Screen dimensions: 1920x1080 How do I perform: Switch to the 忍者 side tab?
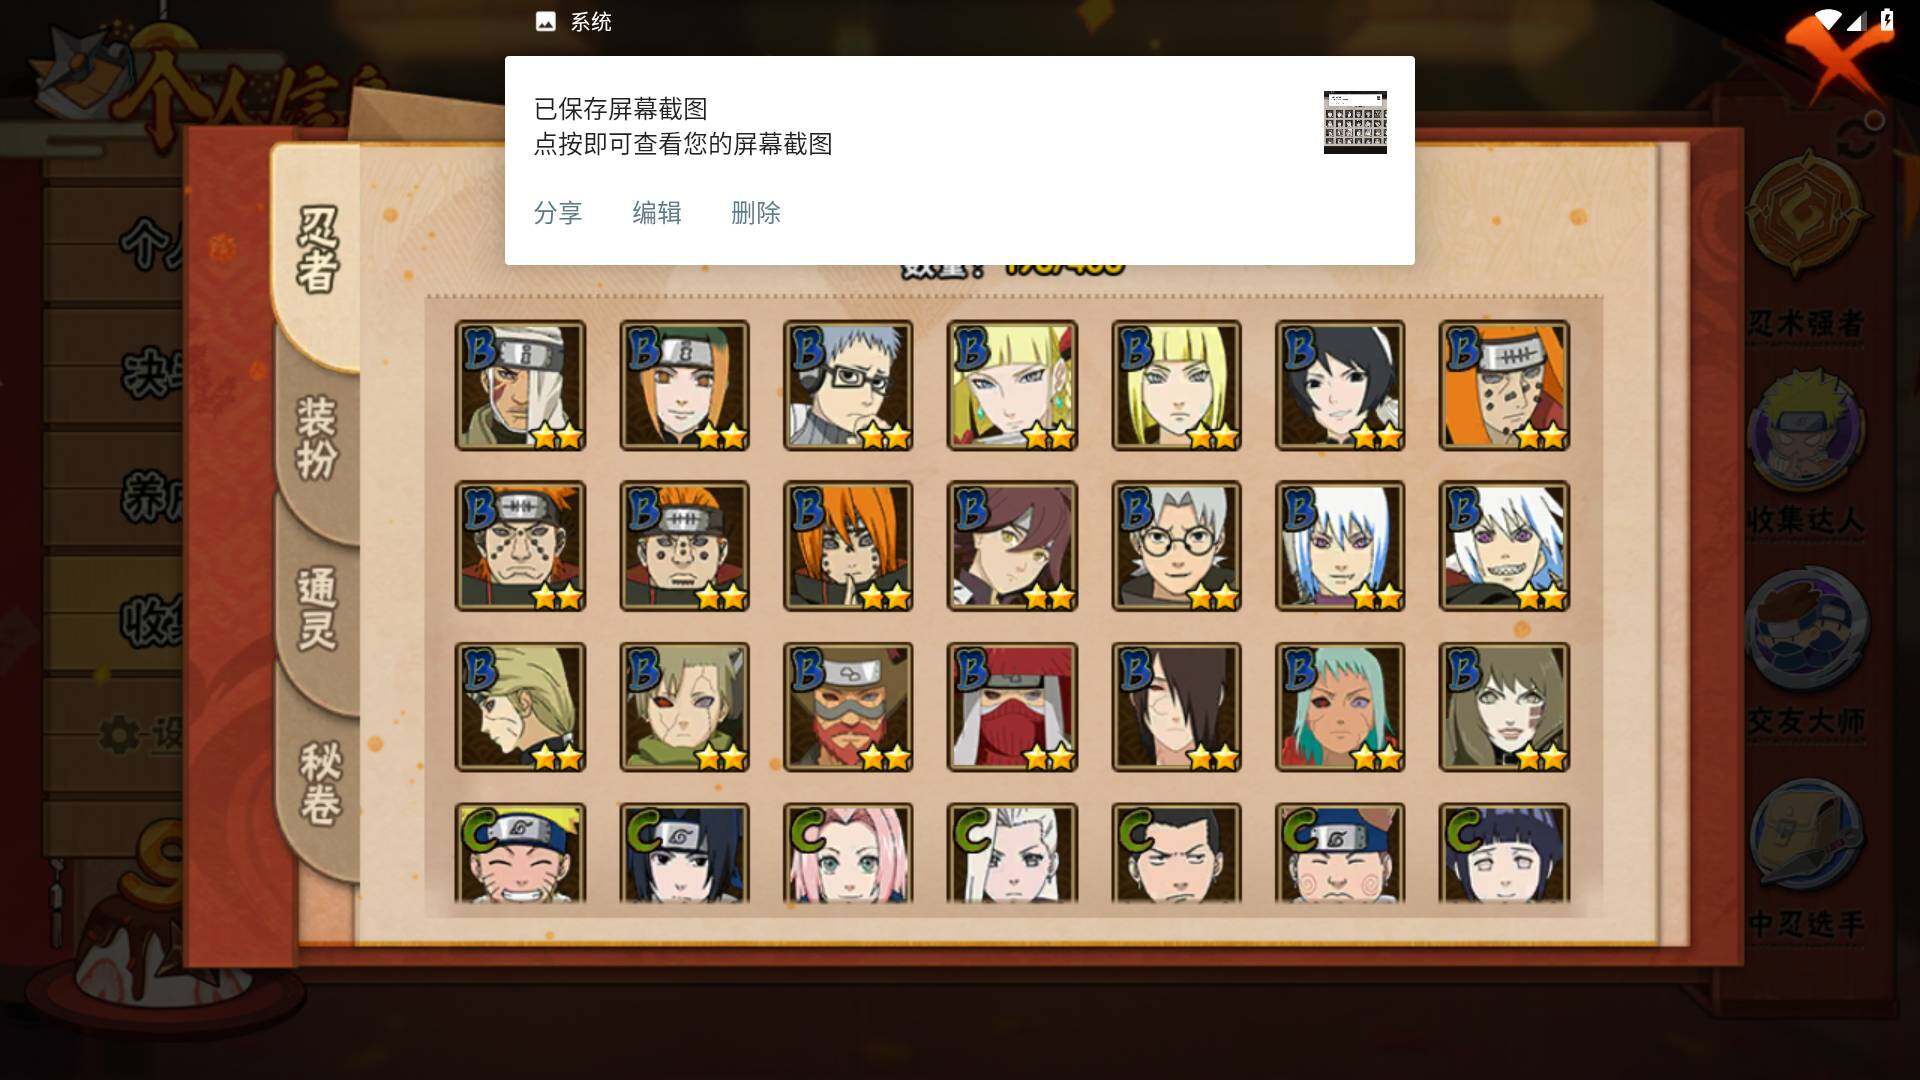(x=318, y=250)
